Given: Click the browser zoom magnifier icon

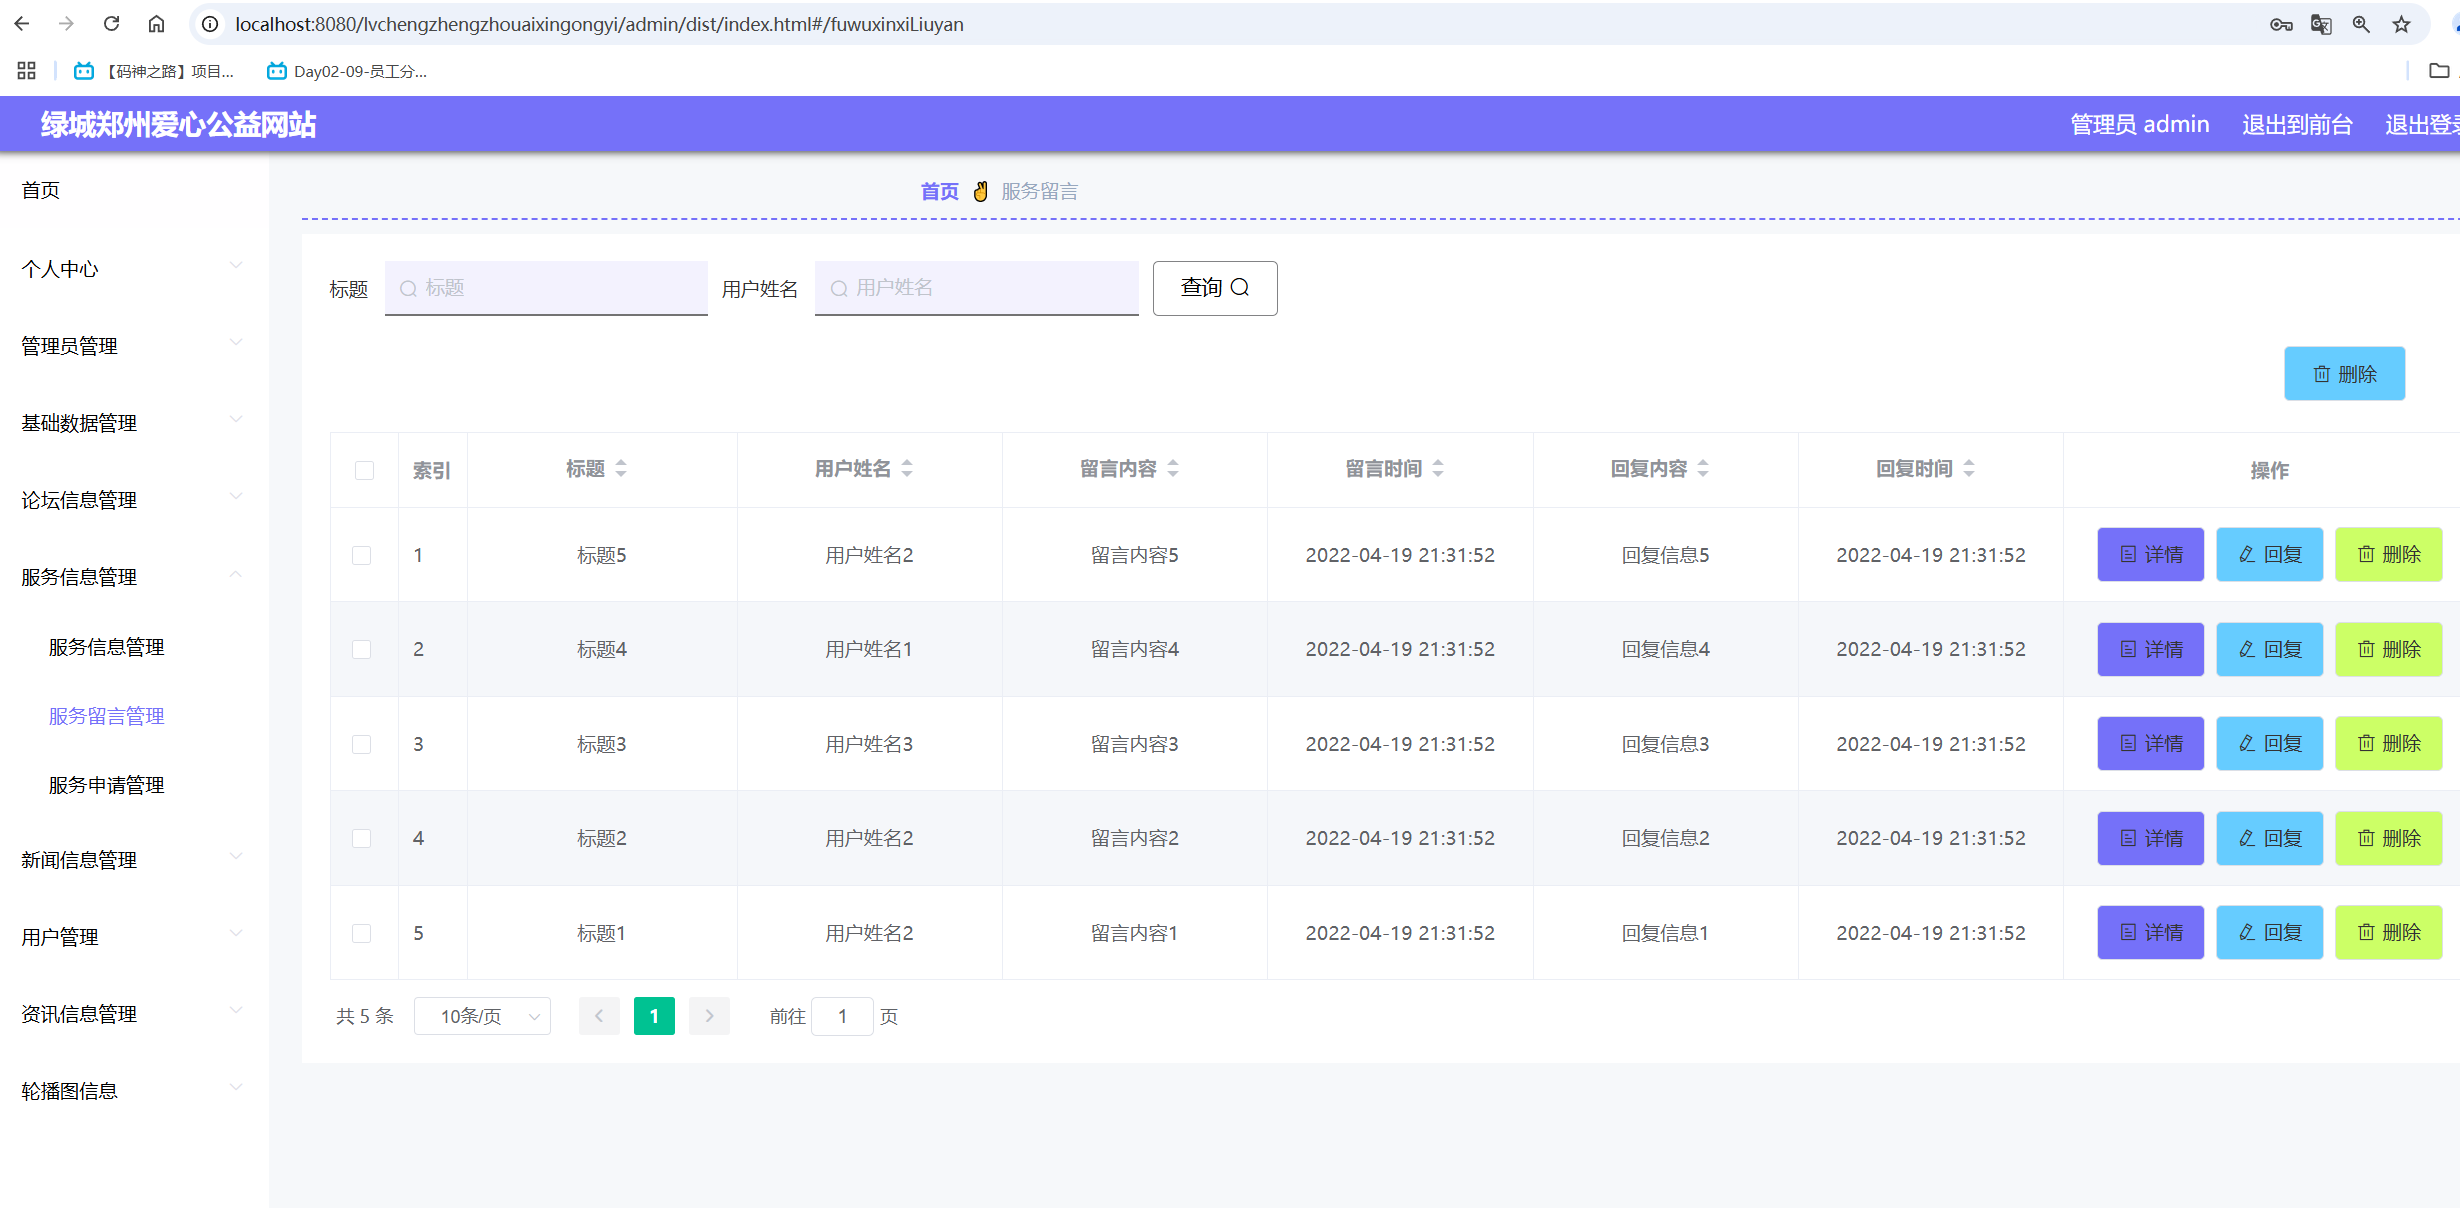Looking at the screenshot, I should 2361,24.
